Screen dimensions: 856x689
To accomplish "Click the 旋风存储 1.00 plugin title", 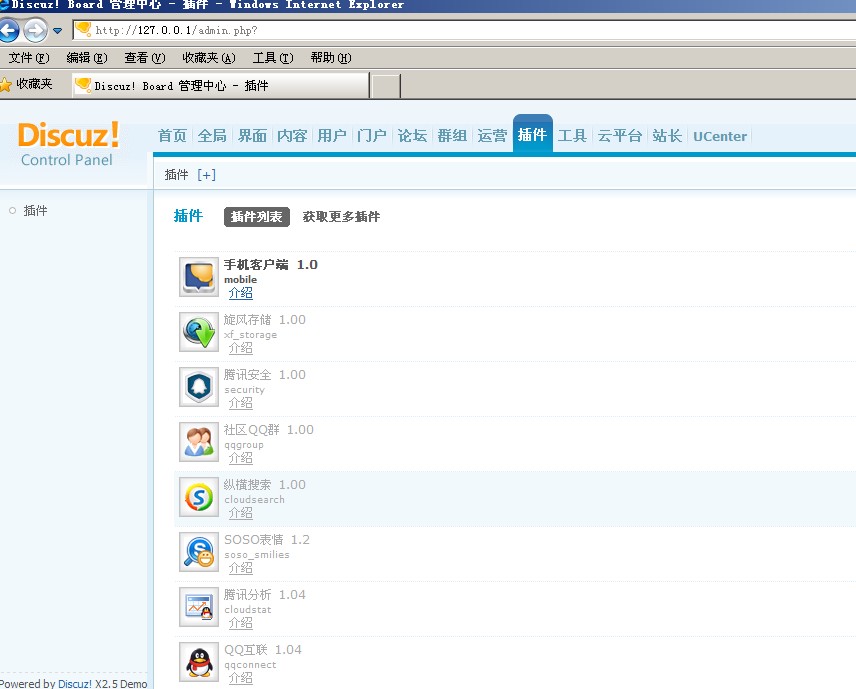I will (265, 320).
